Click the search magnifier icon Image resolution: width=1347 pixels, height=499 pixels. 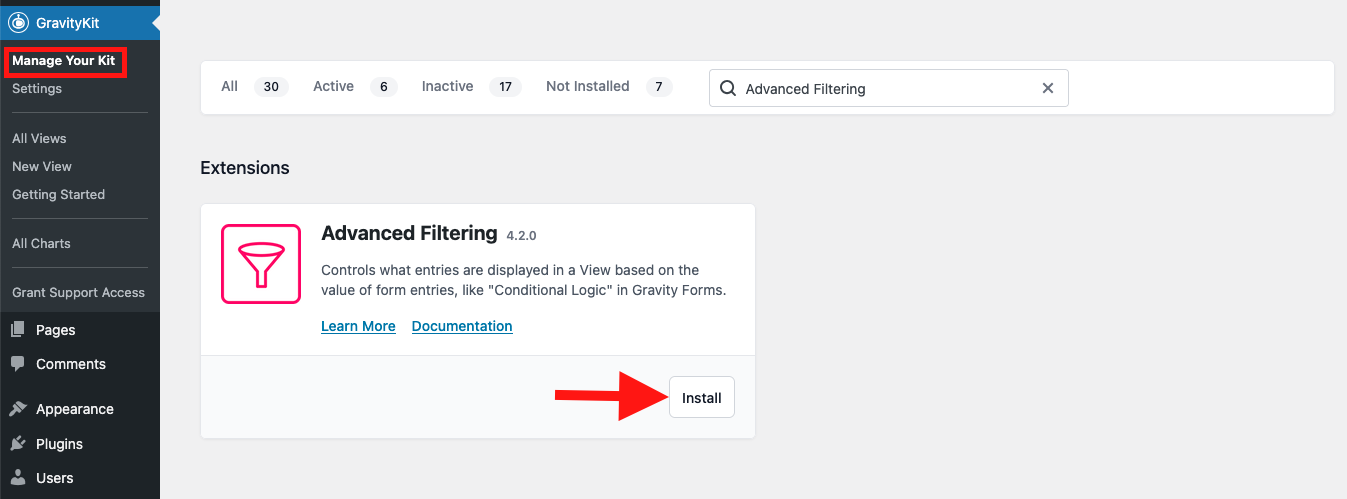tap(728, 88)
